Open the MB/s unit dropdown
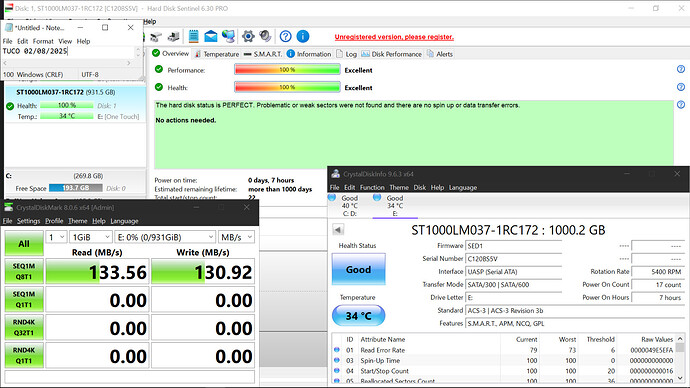The width and height of the screenshot is (690, 388). point(236,237)
